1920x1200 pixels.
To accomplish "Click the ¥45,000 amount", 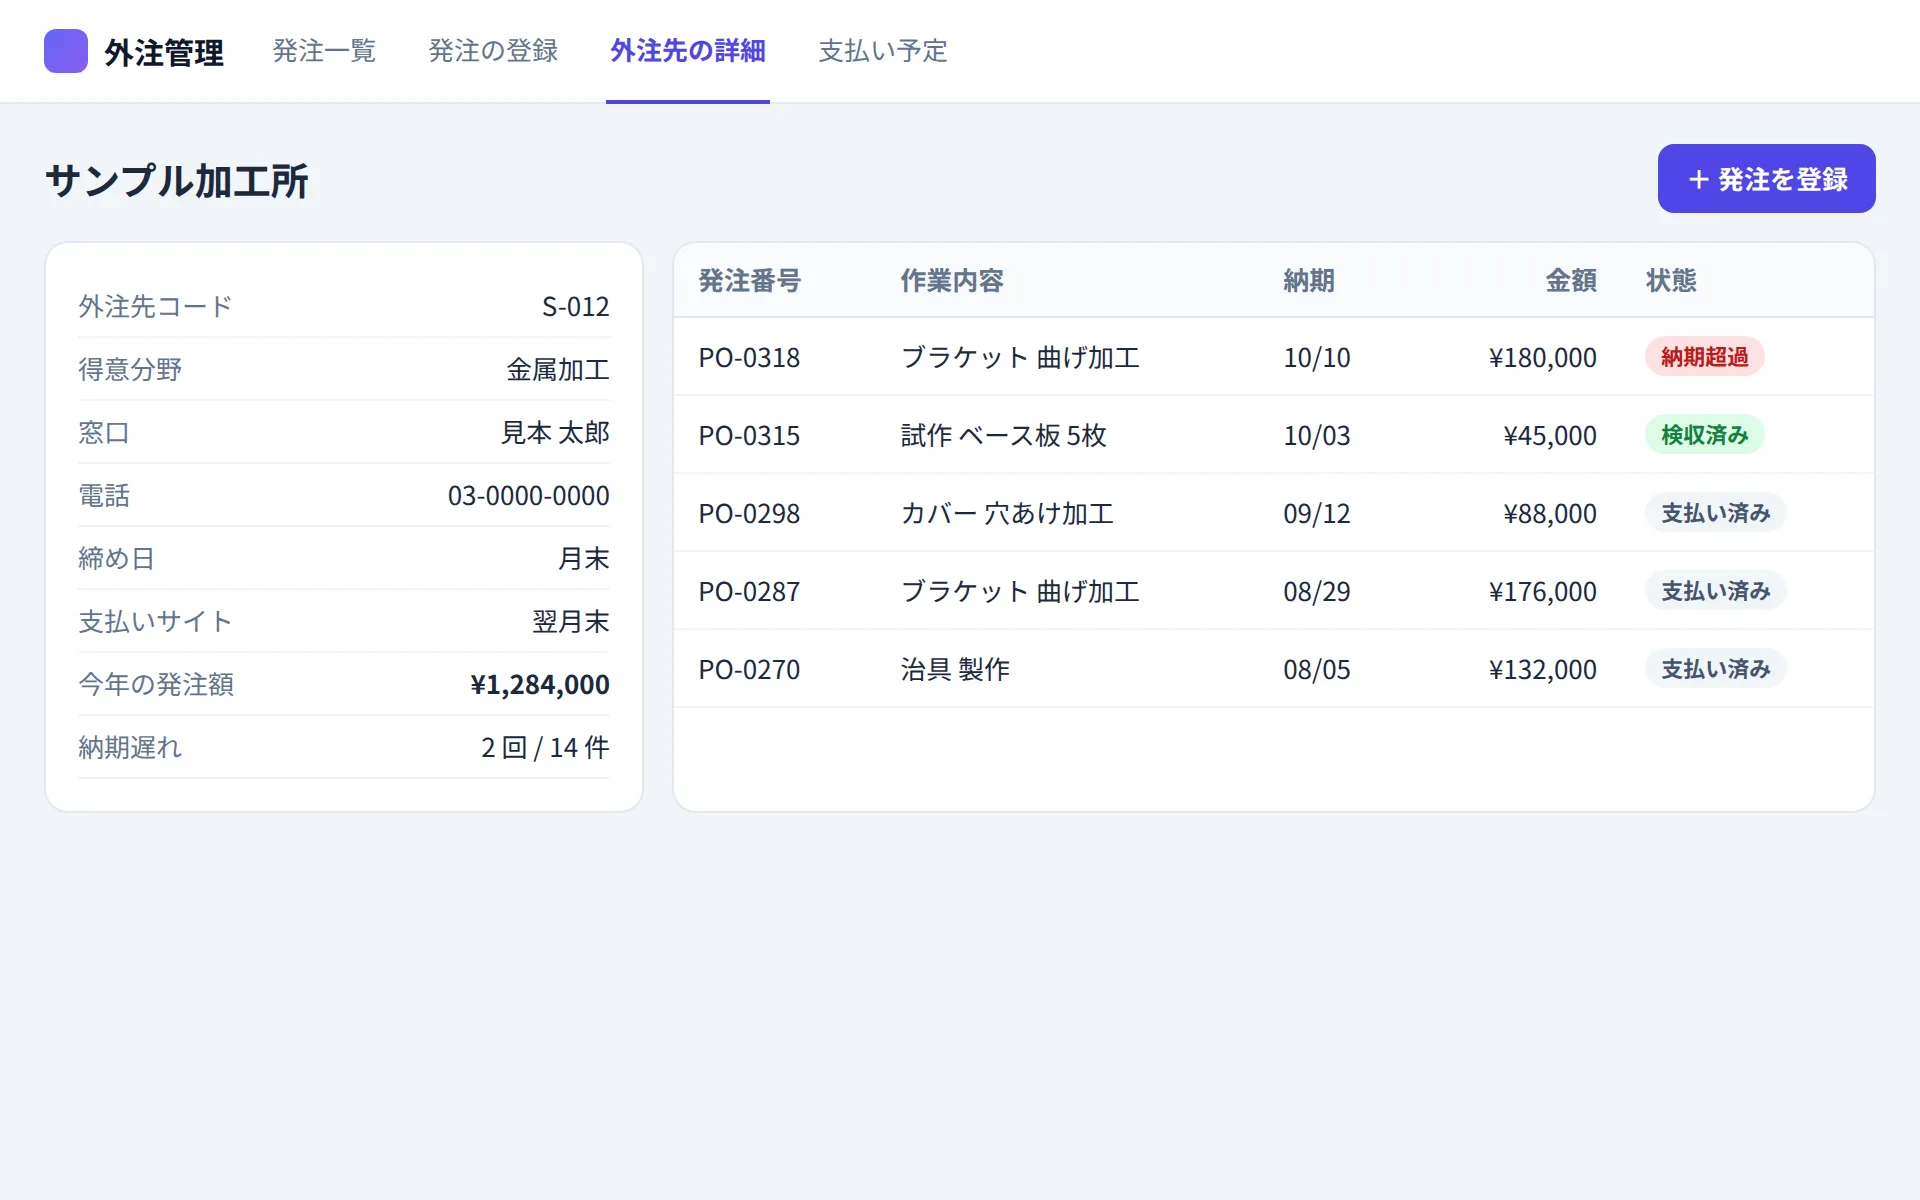I will [1549, 436].
